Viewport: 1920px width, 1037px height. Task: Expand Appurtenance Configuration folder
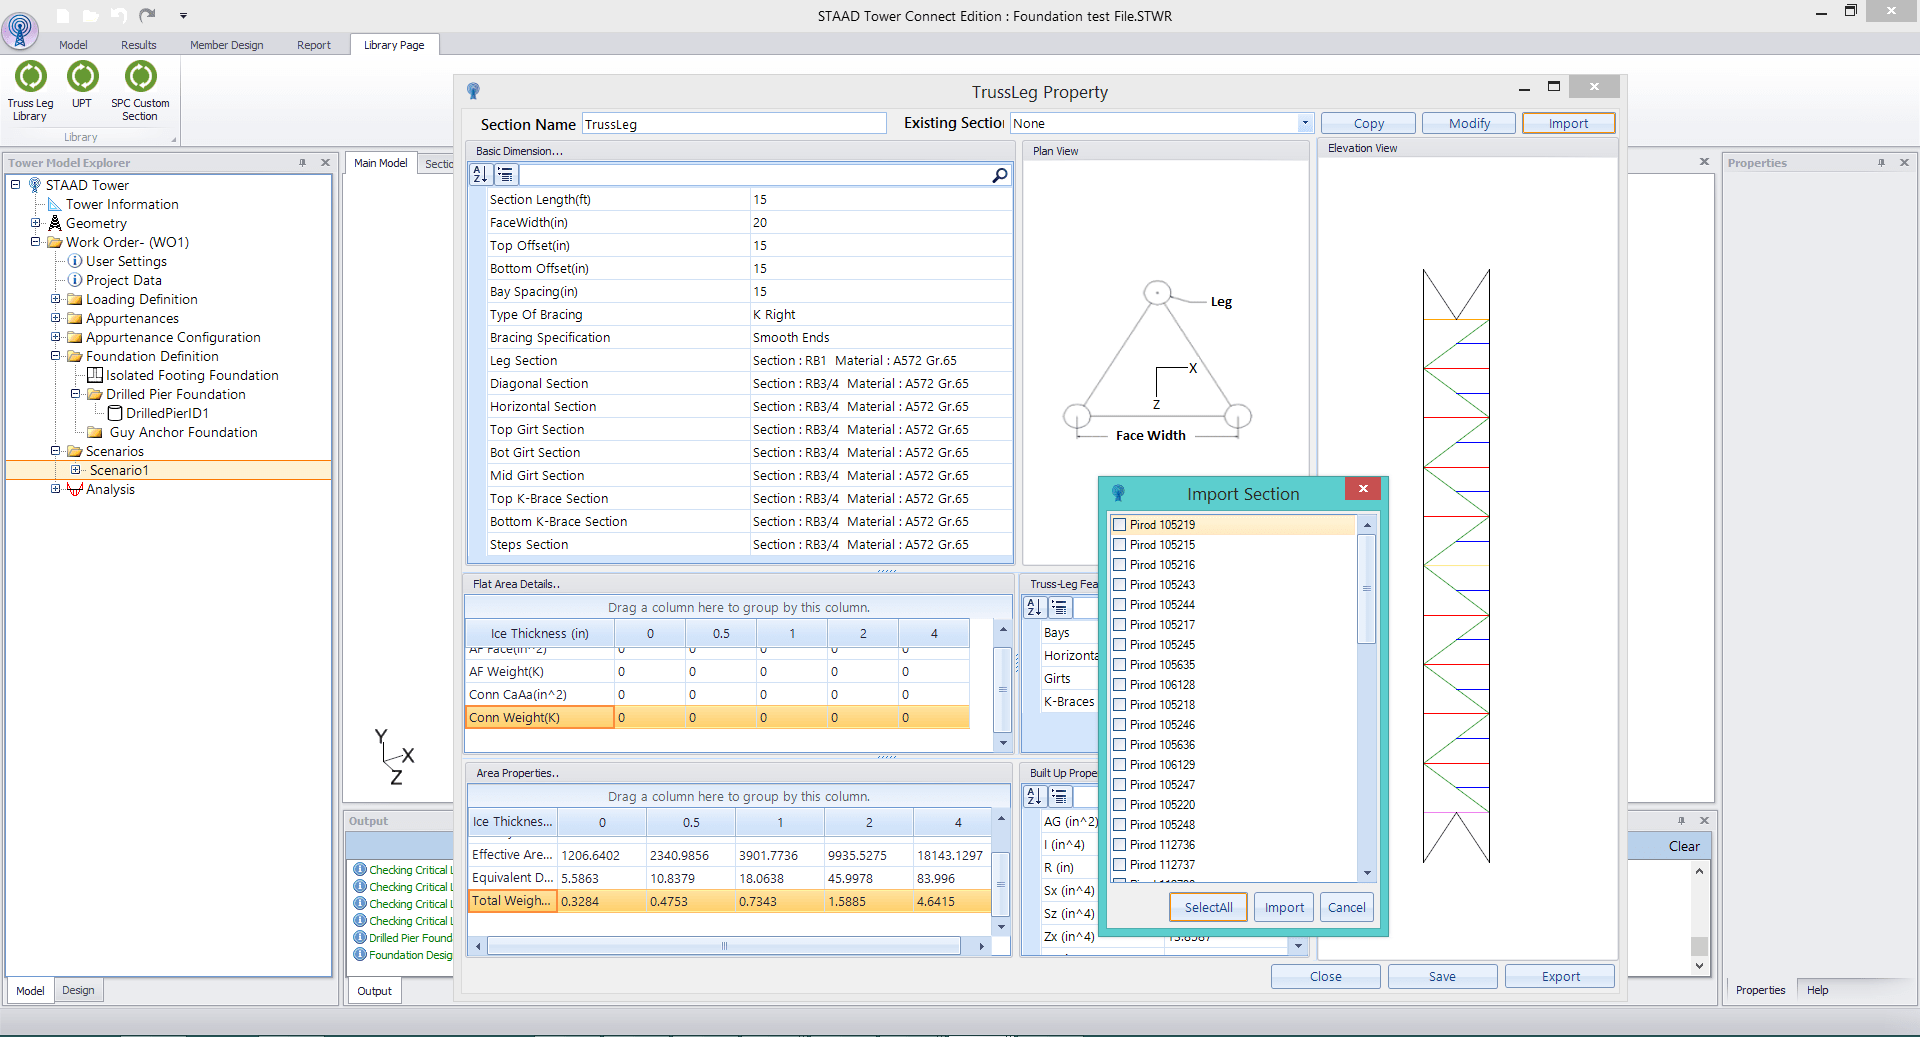(x=56, y=337)
